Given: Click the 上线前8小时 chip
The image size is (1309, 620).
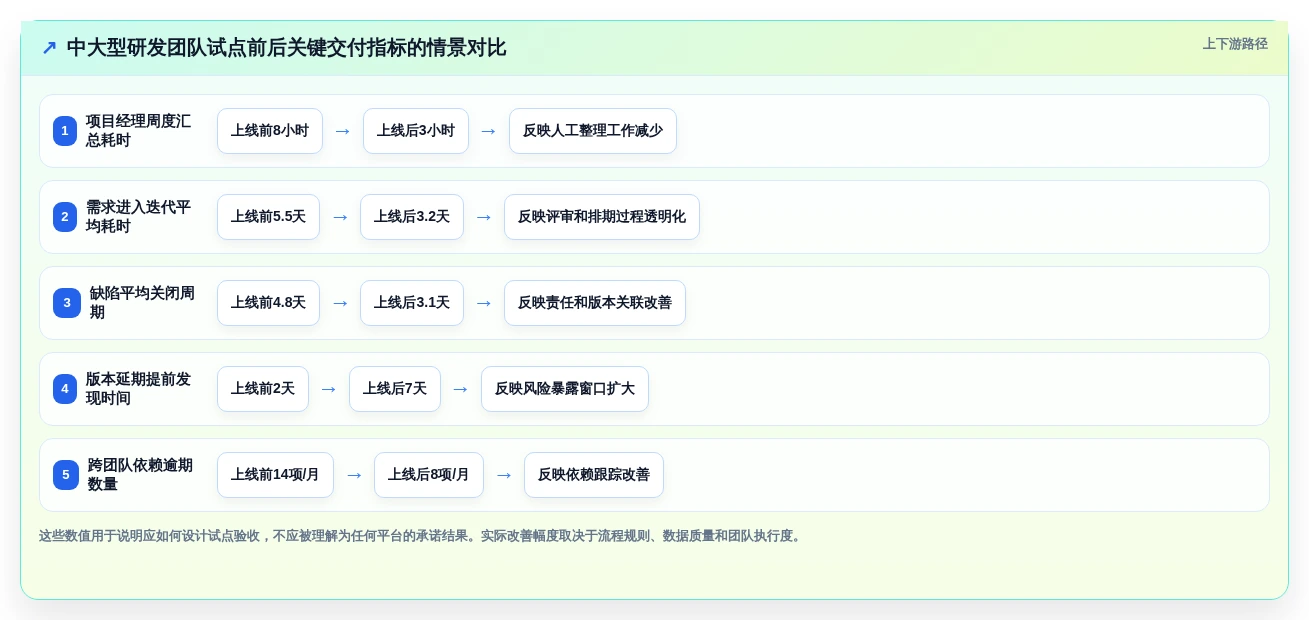Looking at the screenshot, I should pyautogui.click(x=270, y=131).
